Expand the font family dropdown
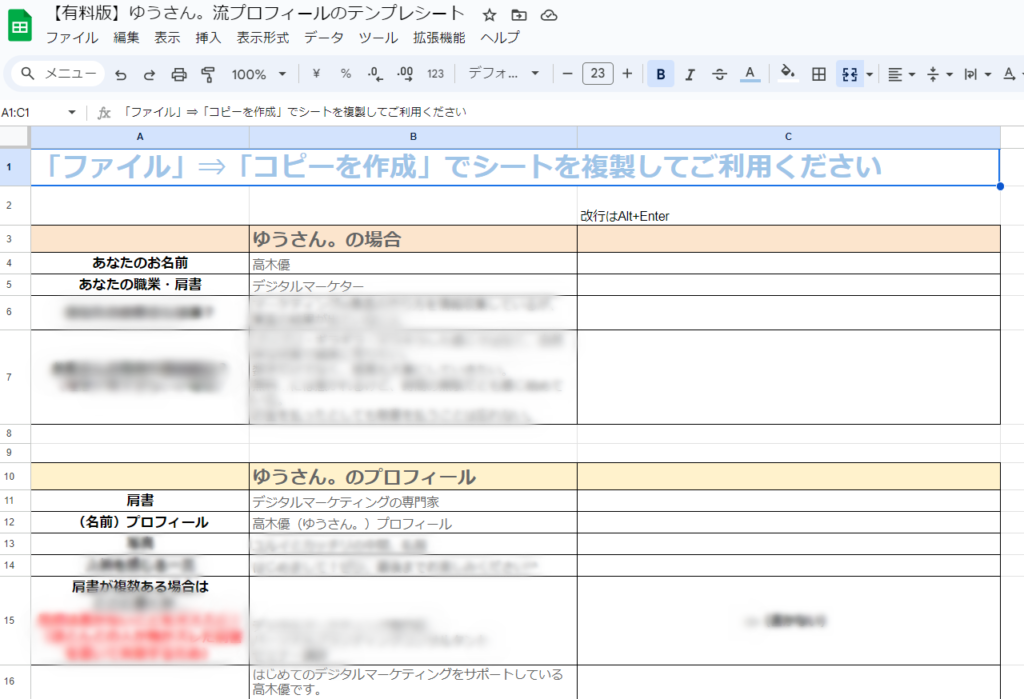Viewport: 1024px width, 699px height. [504, 74]
